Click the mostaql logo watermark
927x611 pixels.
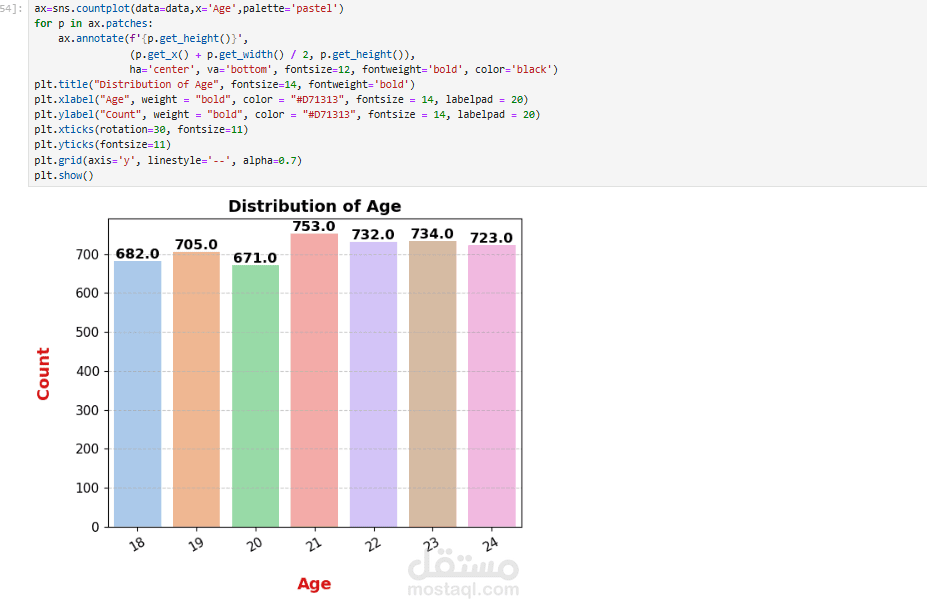[x=463, y=567]
